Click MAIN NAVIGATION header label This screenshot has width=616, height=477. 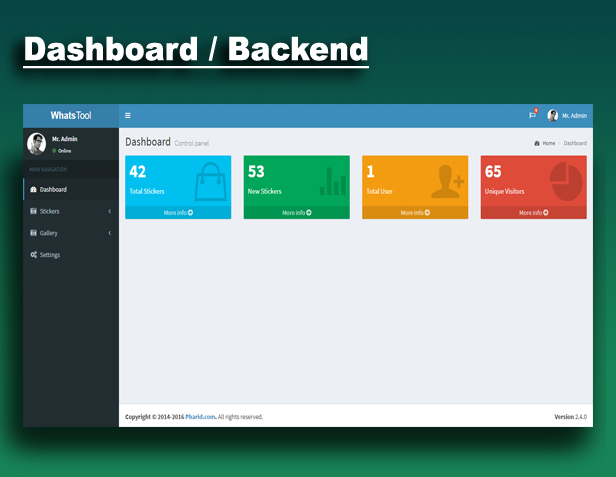point(48,169)
